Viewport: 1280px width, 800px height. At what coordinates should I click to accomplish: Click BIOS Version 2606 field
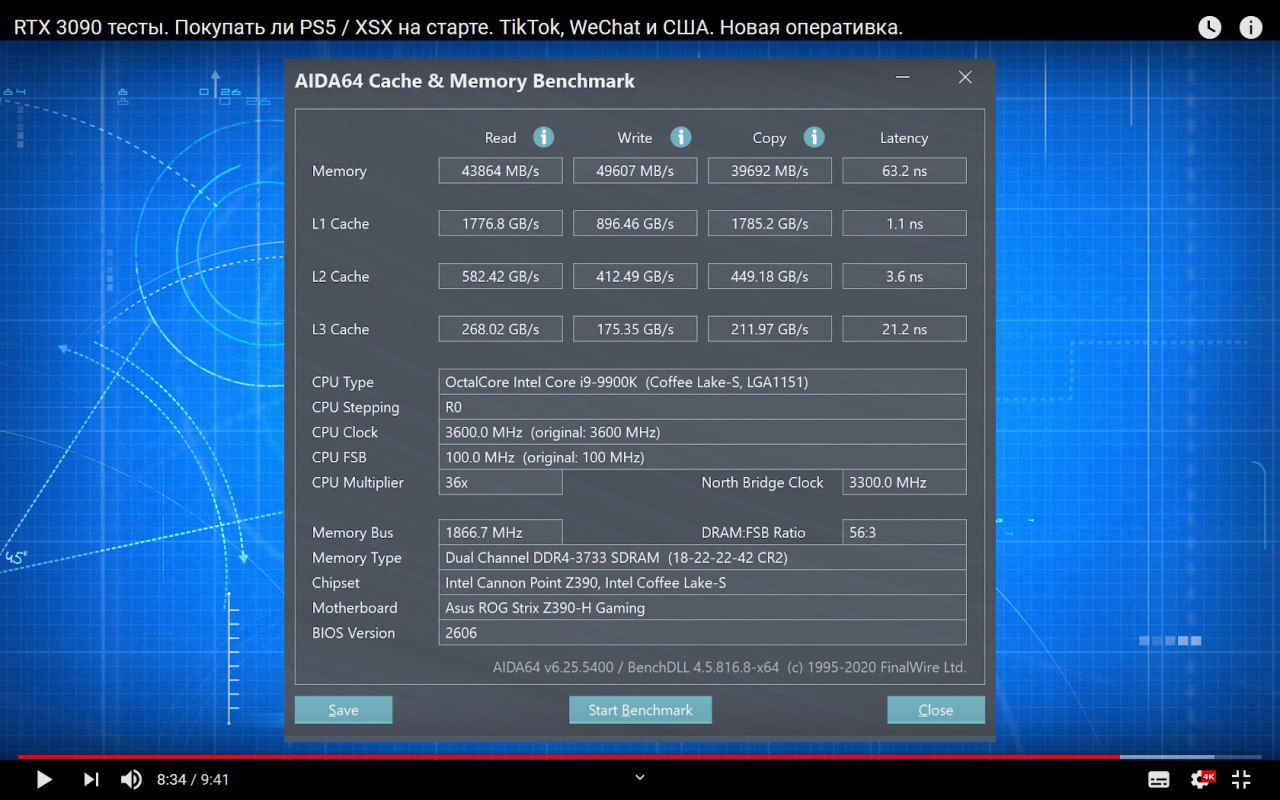point(702,632)
